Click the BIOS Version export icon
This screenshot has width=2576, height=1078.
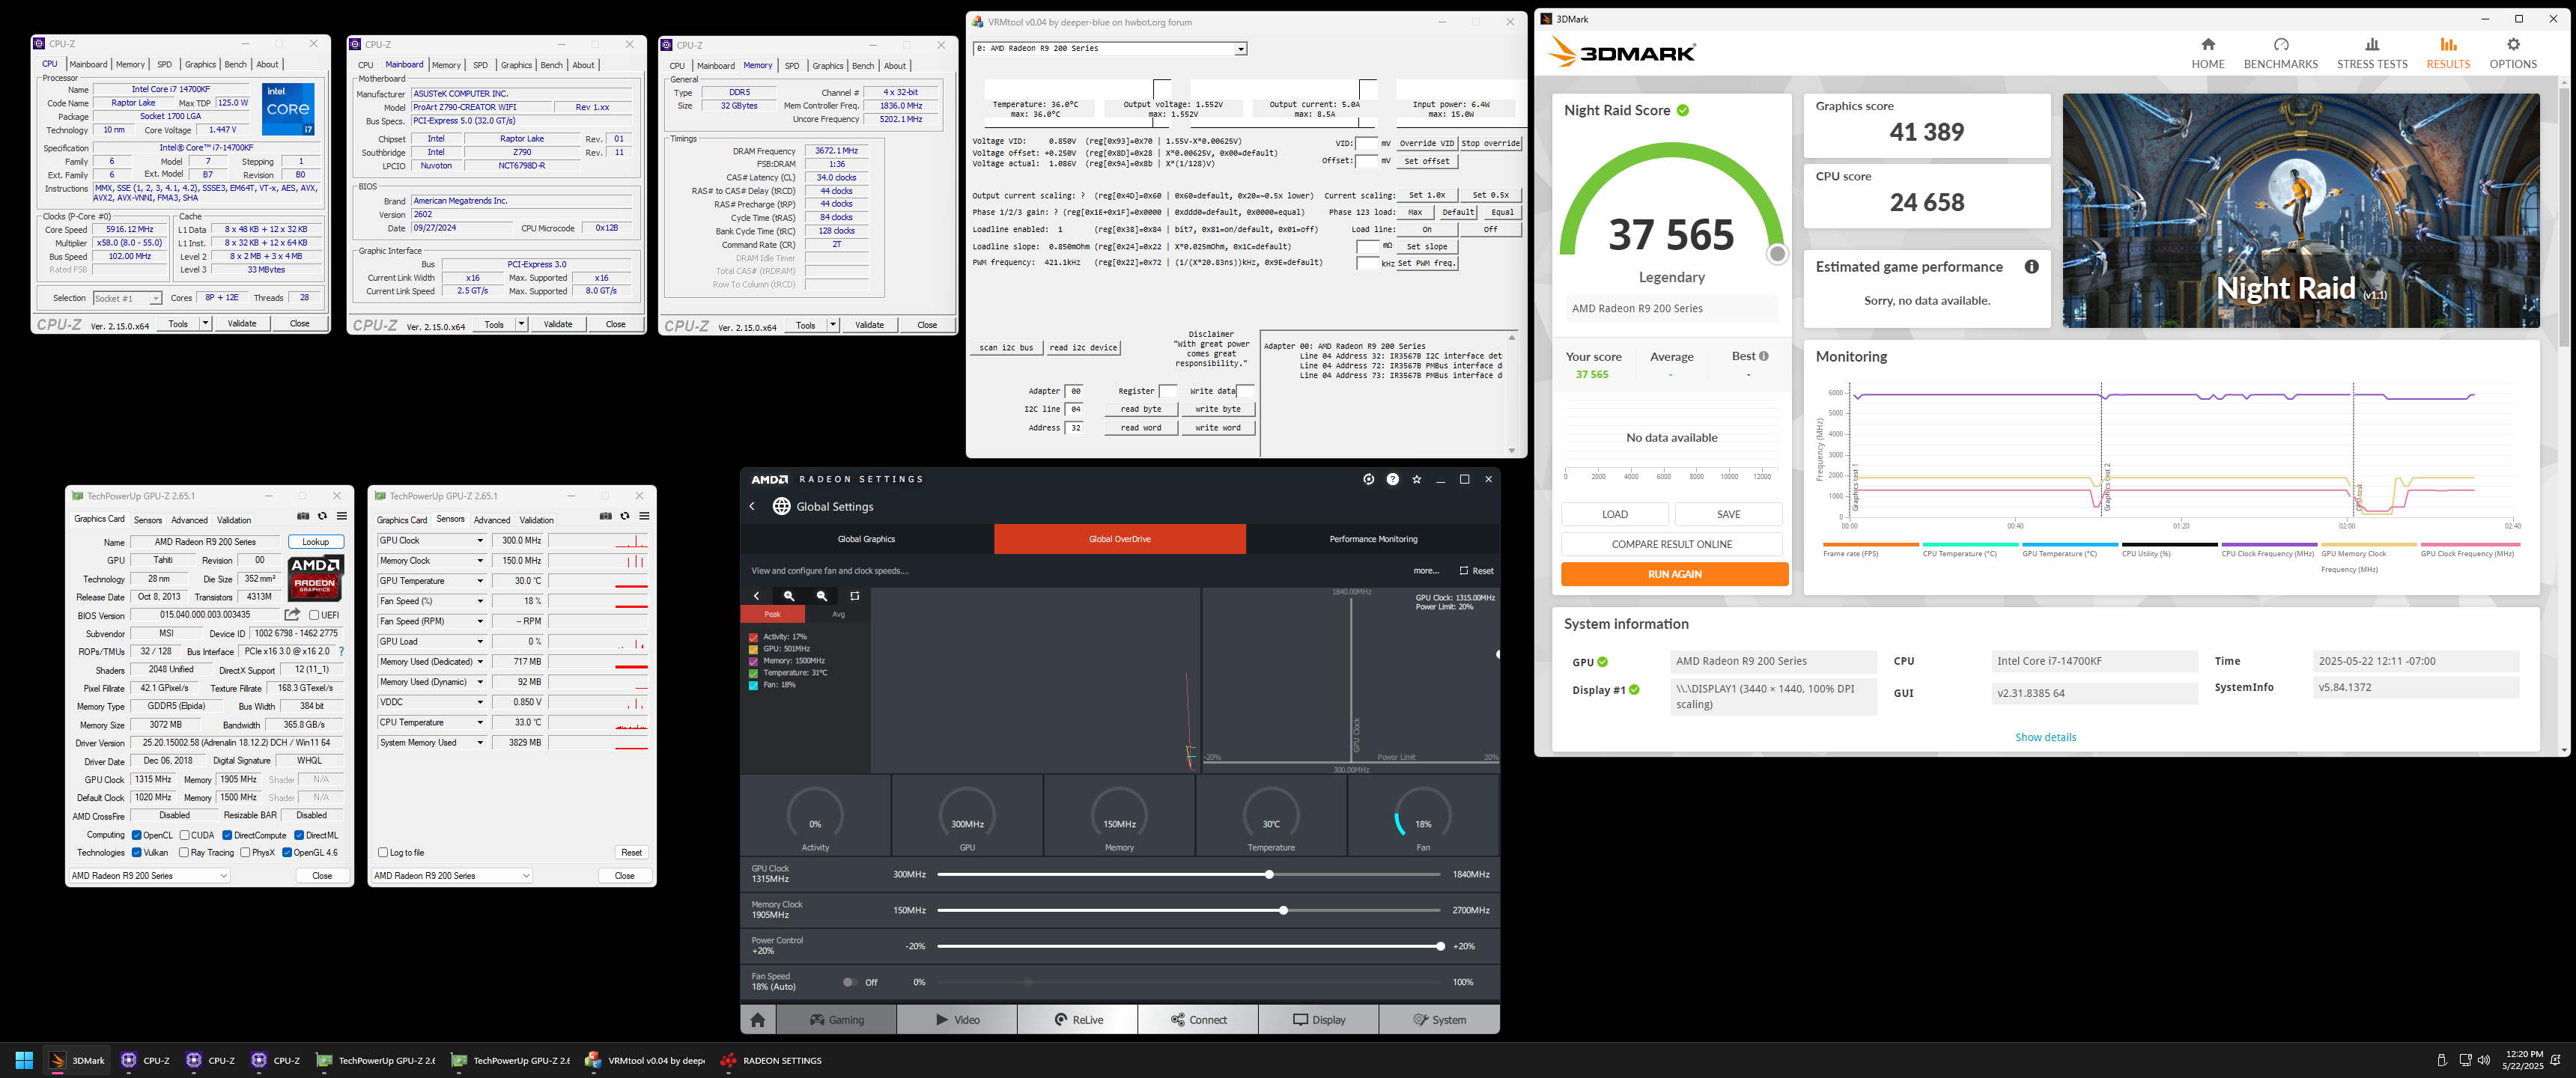tap(292, 614)
